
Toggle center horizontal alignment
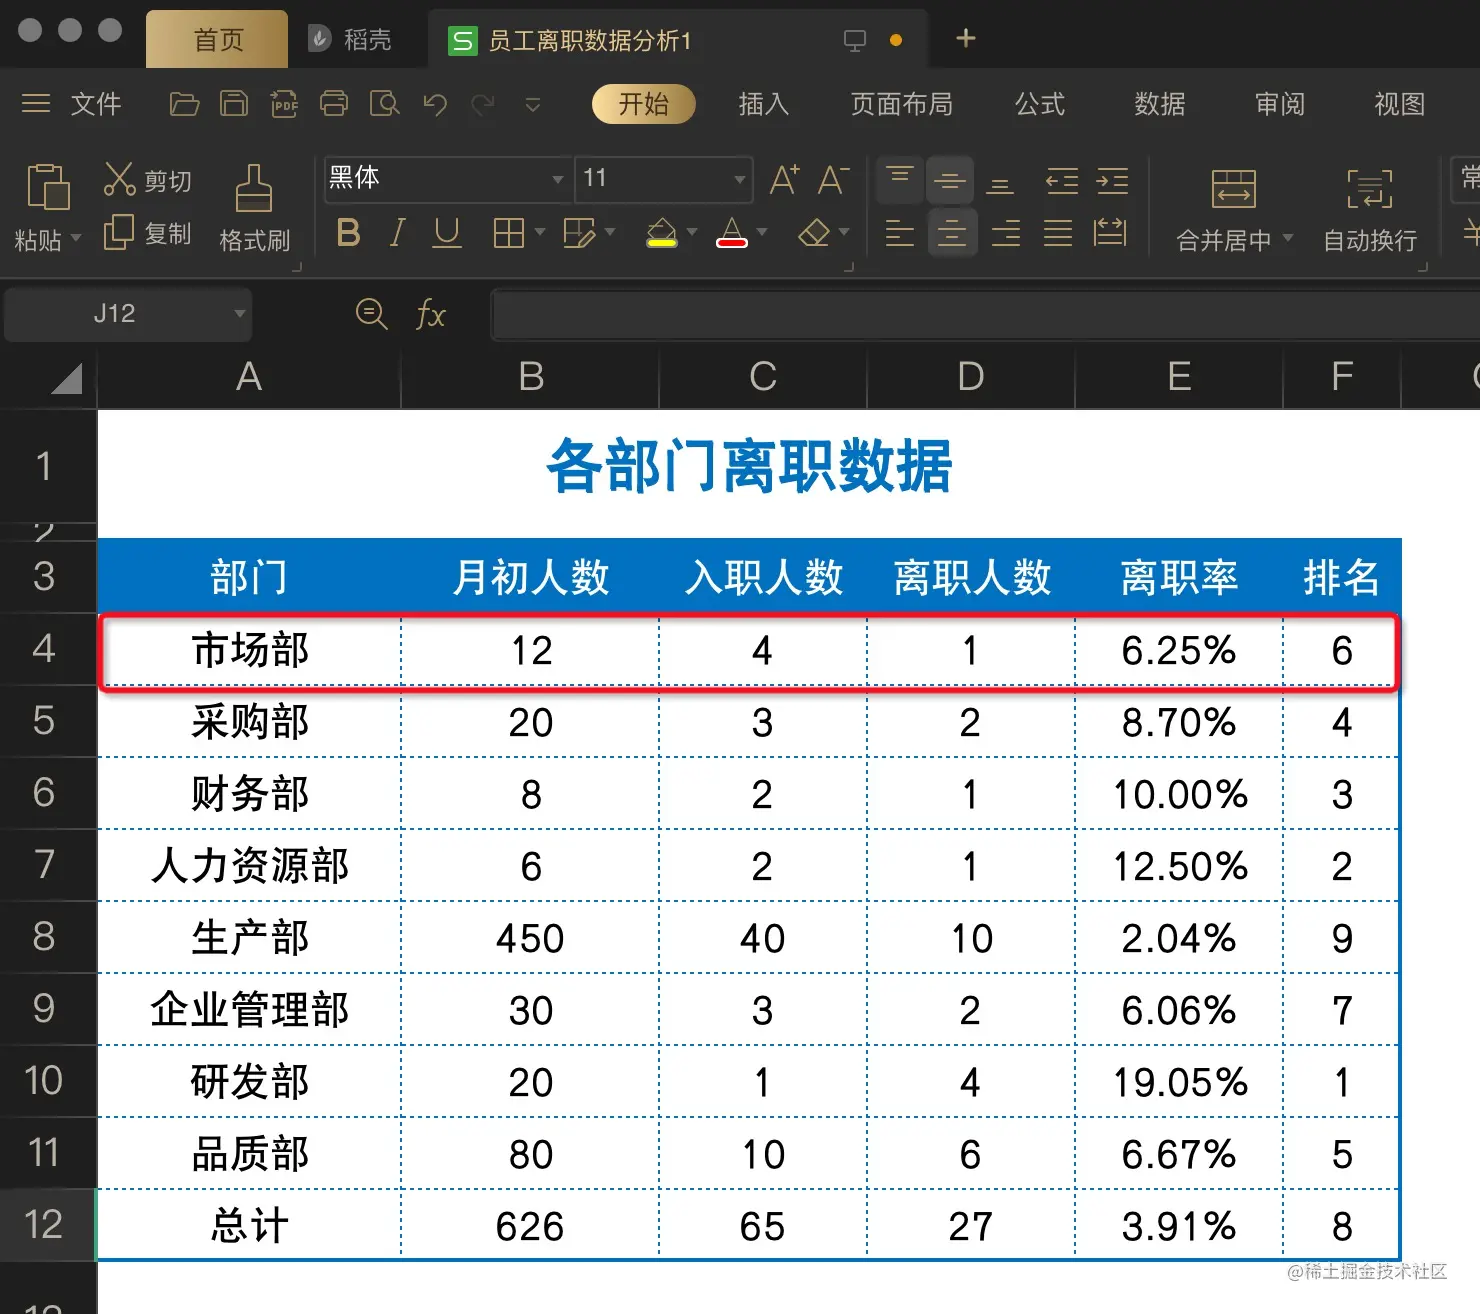click(951, 233)
